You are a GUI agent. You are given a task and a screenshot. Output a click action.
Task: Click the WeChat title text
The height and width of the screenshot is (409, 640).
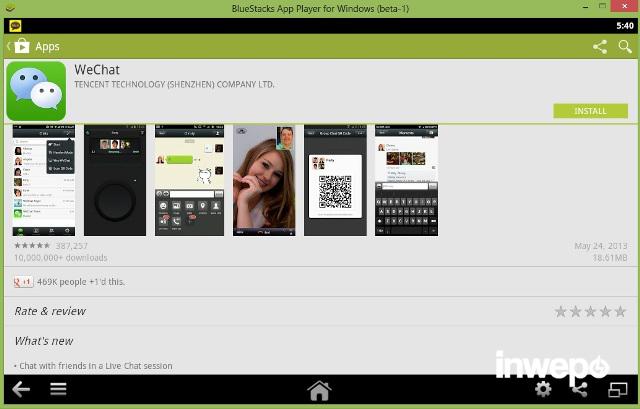[97, 70]
